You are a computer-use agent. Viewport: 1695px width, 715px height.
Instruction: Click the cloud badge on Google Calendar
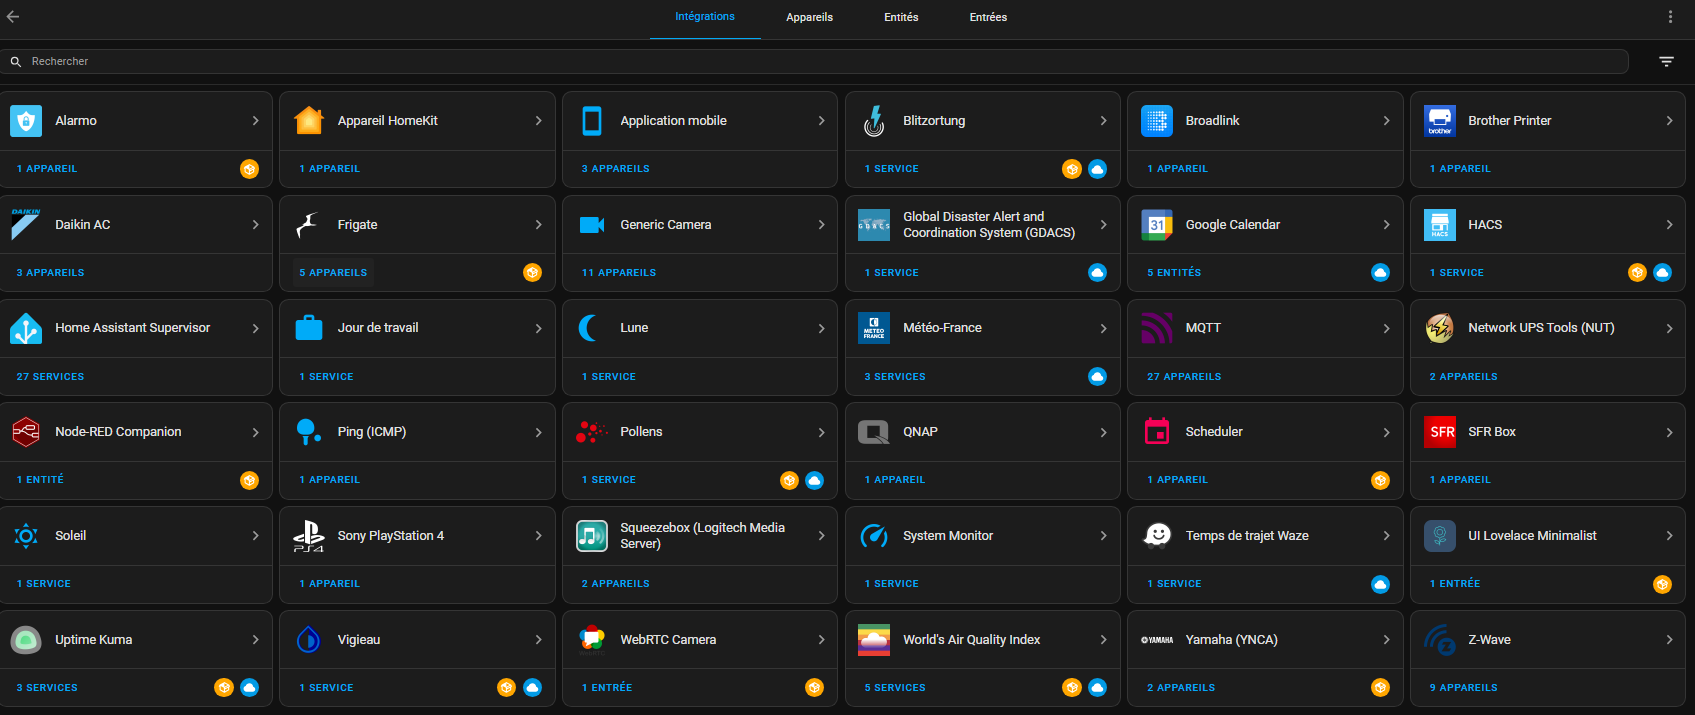click(x=1380, y=273)
